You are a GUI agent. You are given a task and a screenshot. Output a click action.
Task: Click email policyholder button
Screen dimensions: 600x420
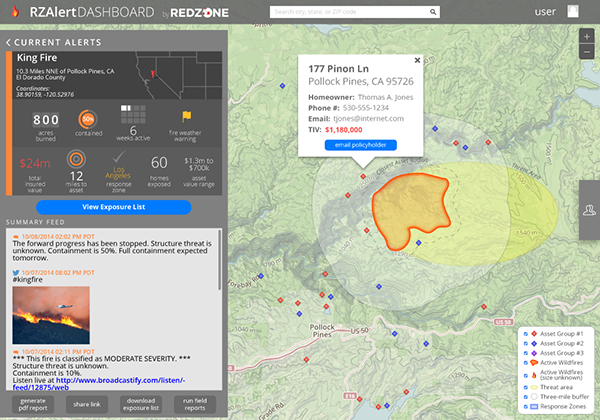pyautogui.click(x=361, y=145)
